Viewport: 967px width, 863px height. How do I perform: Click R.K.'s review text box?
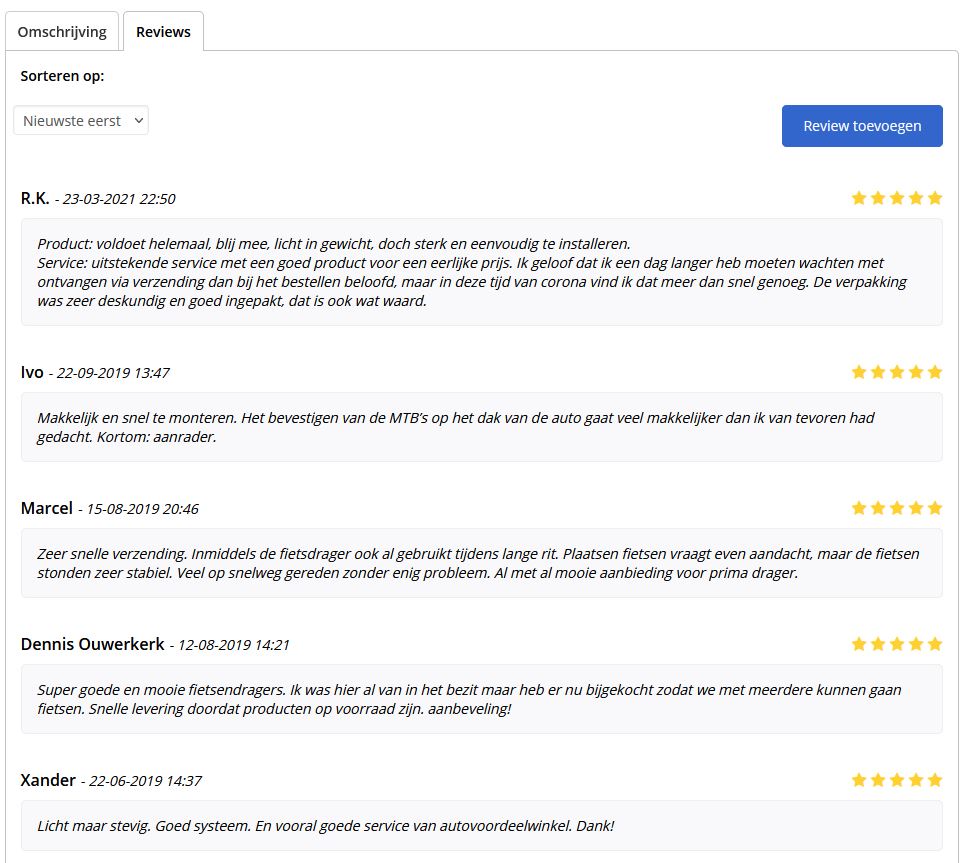(x=482, y=272)
